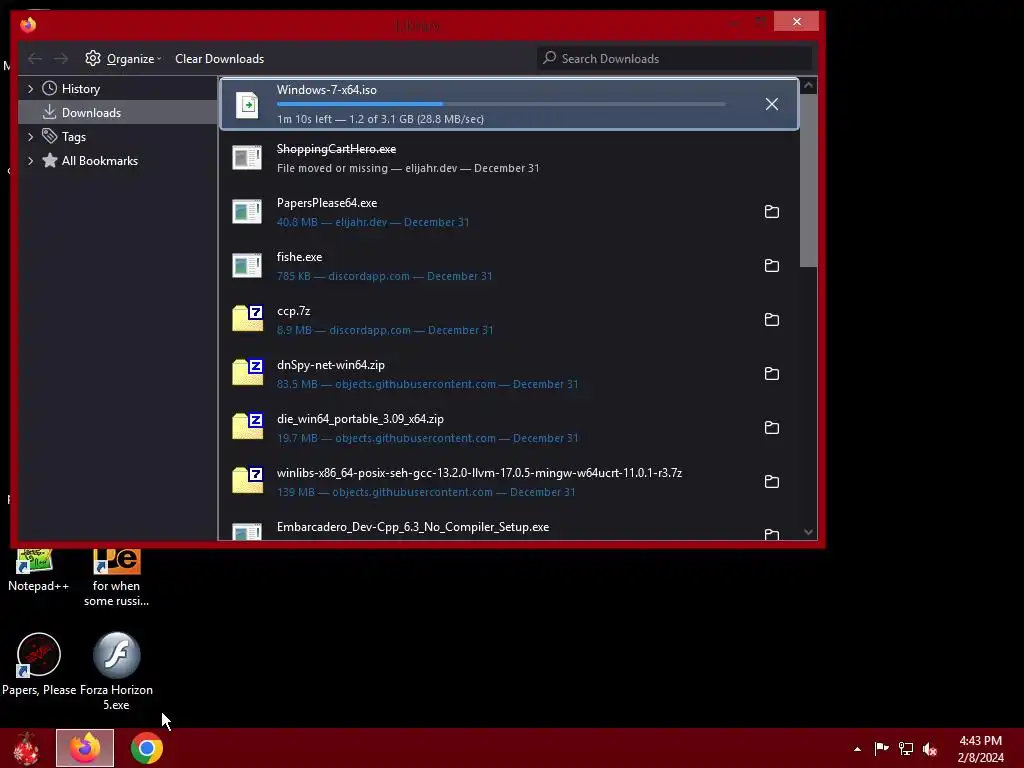Click the ccp.7z archive icon
Viewport: 1024px width, 768px height.
click(248, 319)
